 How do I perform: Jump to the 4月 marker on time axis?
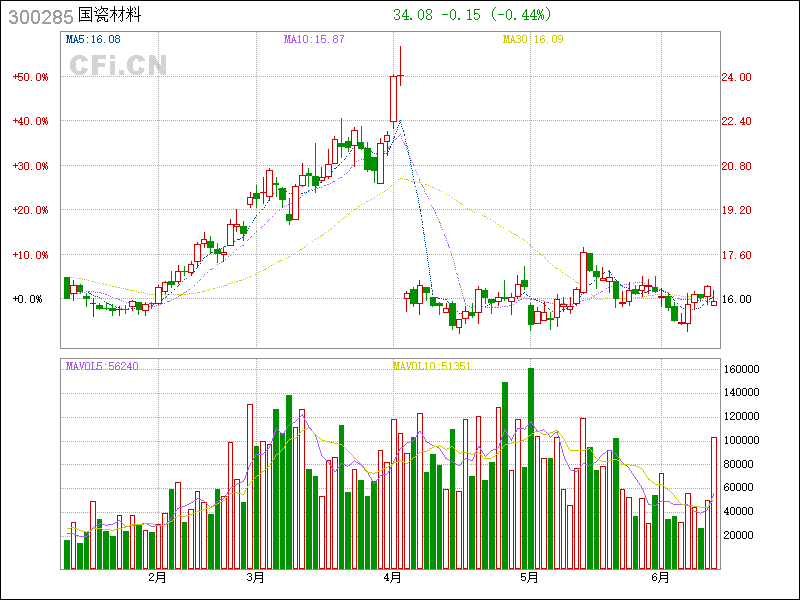(x=393, y=578)
